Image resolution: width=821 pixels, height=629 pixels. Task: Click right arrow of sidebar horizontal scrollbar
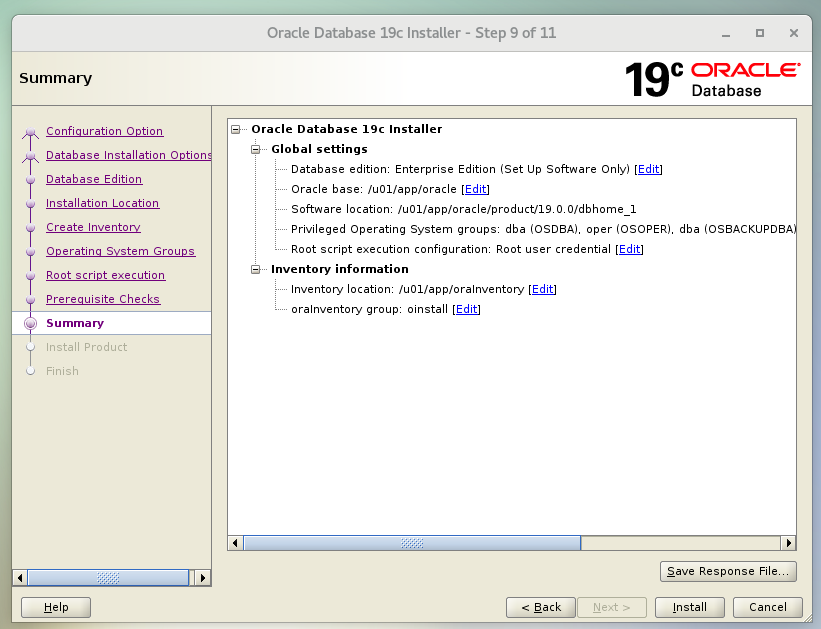[x=203, y=578]
